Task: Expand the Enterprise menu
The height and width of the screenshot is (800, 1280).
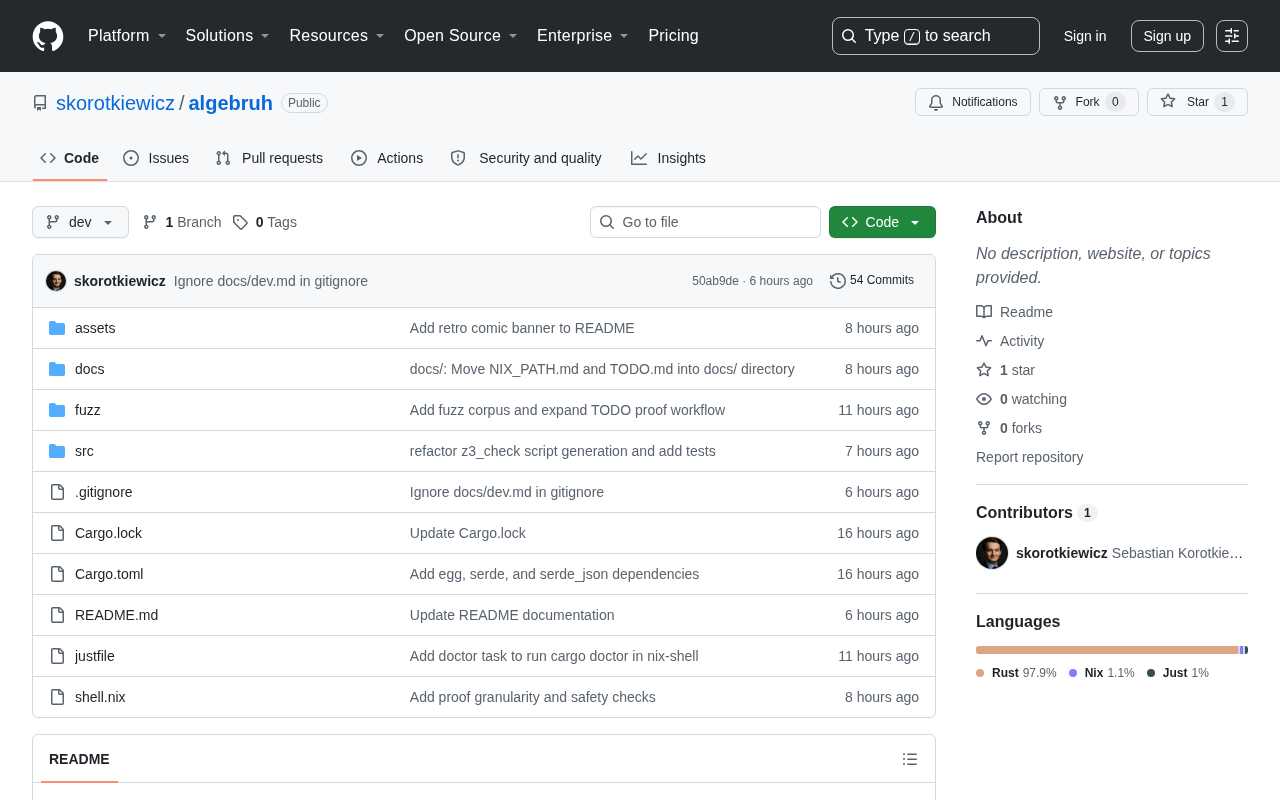Action: (583, 36)
